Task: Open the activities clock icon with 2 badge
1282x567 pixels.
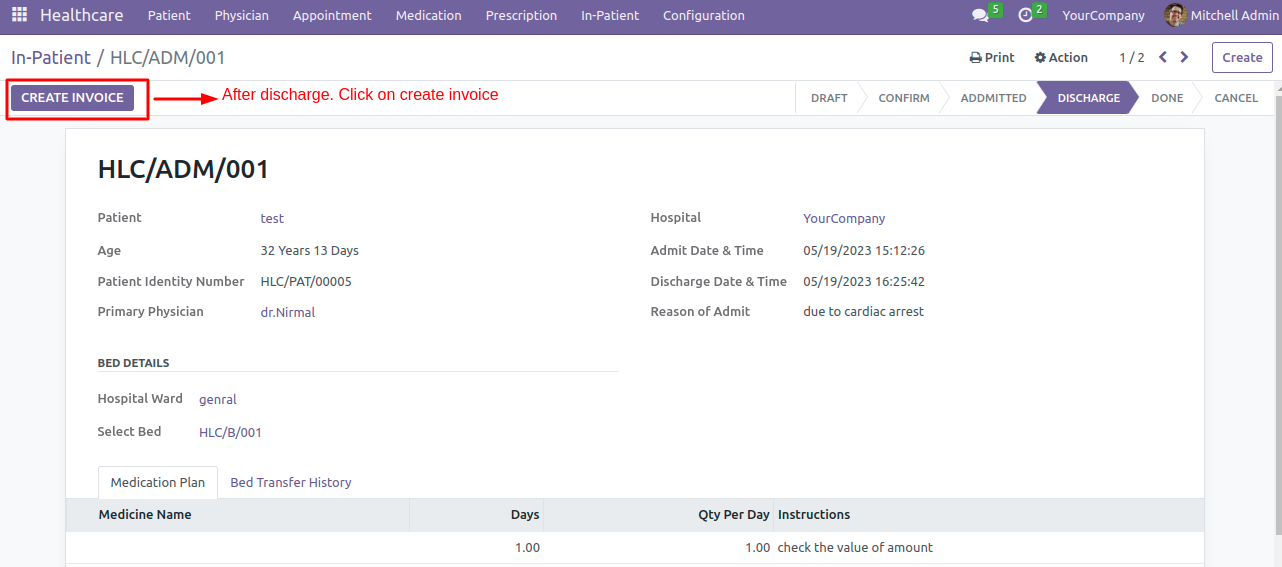Action: (1025, 16)
